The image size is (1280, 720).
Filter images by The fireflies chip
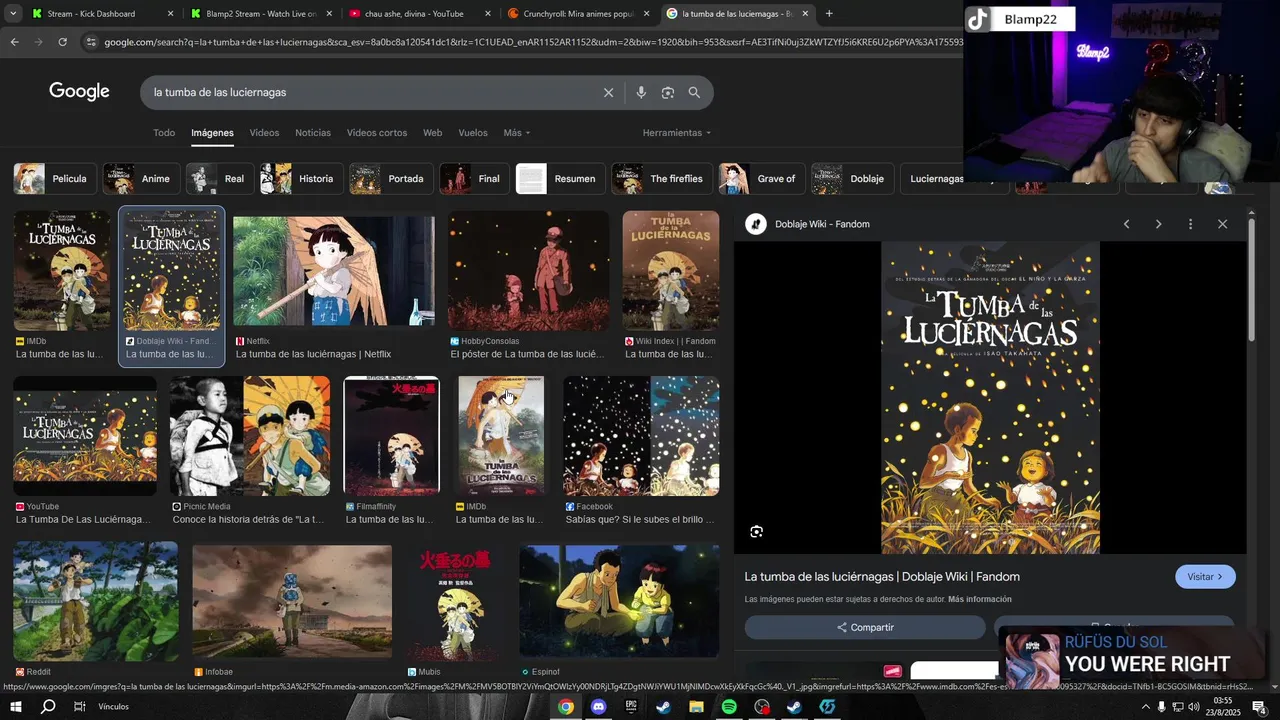[662, 179]
